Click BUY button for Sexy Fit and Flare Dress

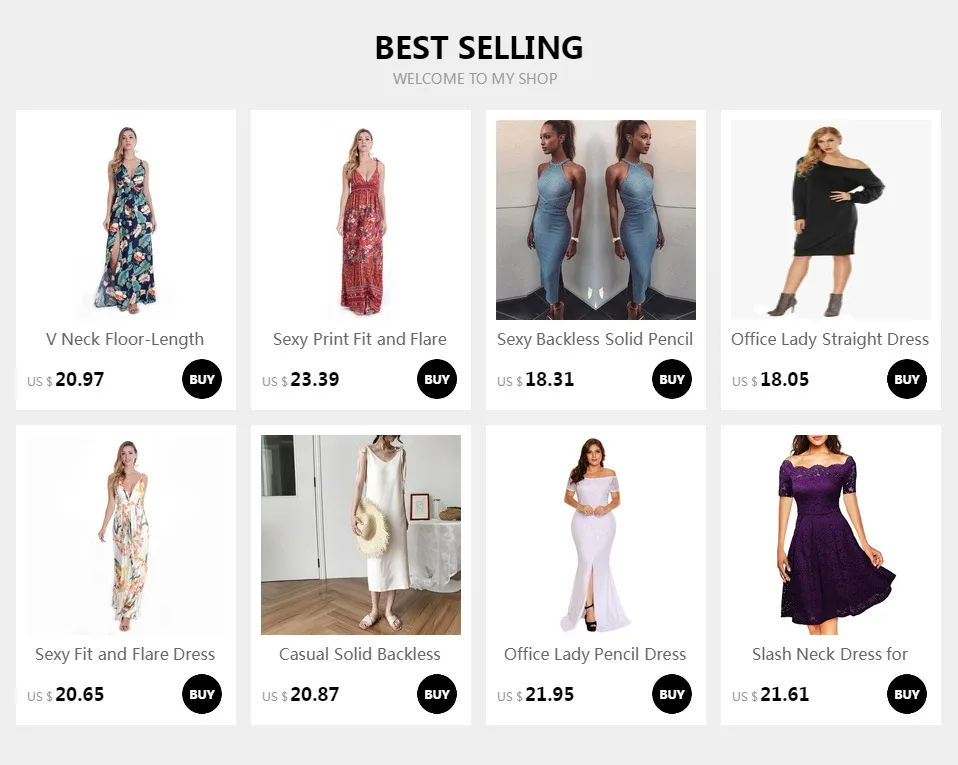click(x=202, y=694)
